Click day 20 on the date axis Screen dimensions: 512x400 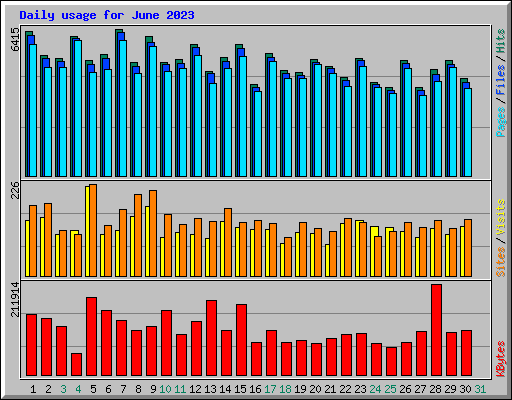tap(315, 389)
